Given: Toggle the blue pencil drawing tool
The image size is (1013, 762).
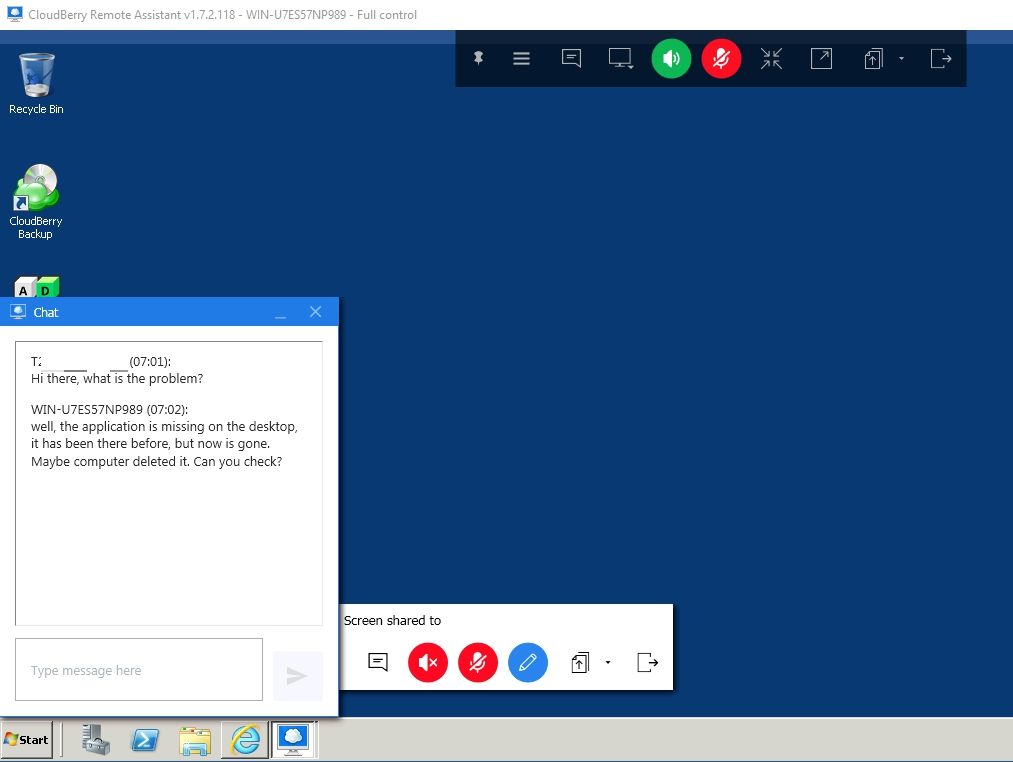Looking at the screenshot, I should pyautogui.click(x=528, y=662).
